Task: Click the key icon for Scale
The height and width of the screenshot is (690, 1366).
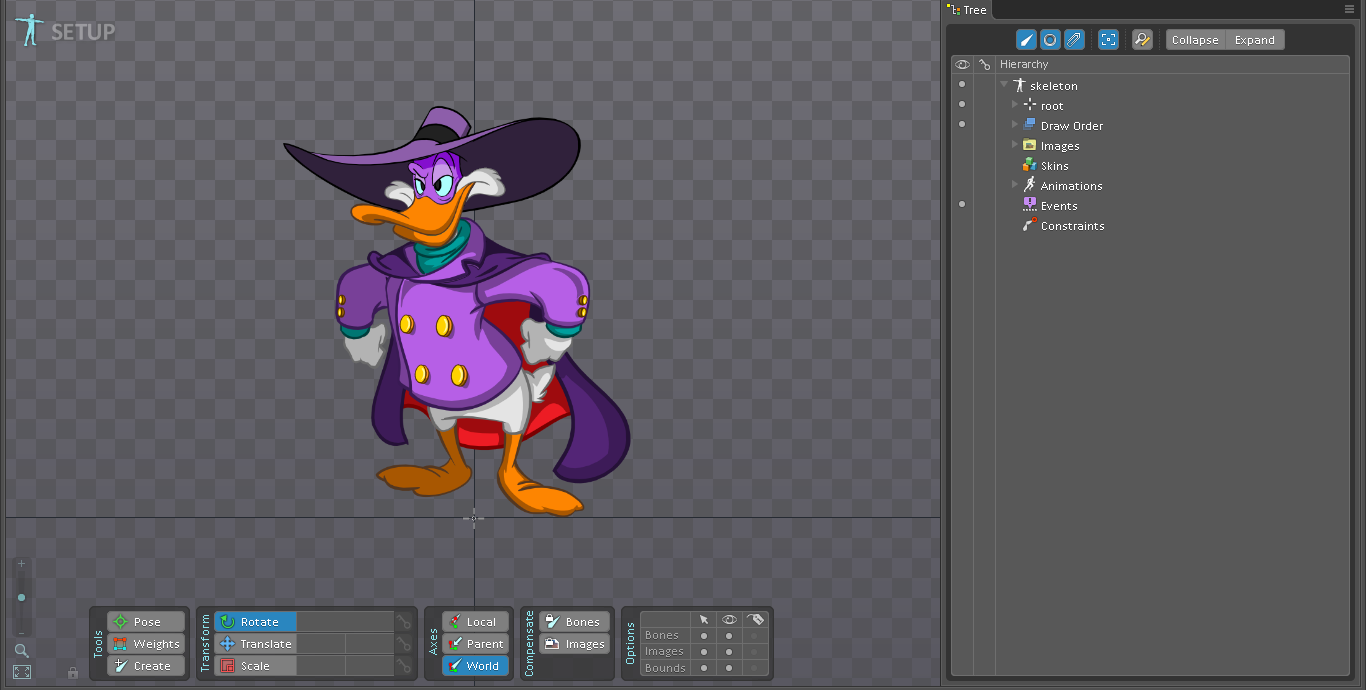Action: tap(403, 666)
